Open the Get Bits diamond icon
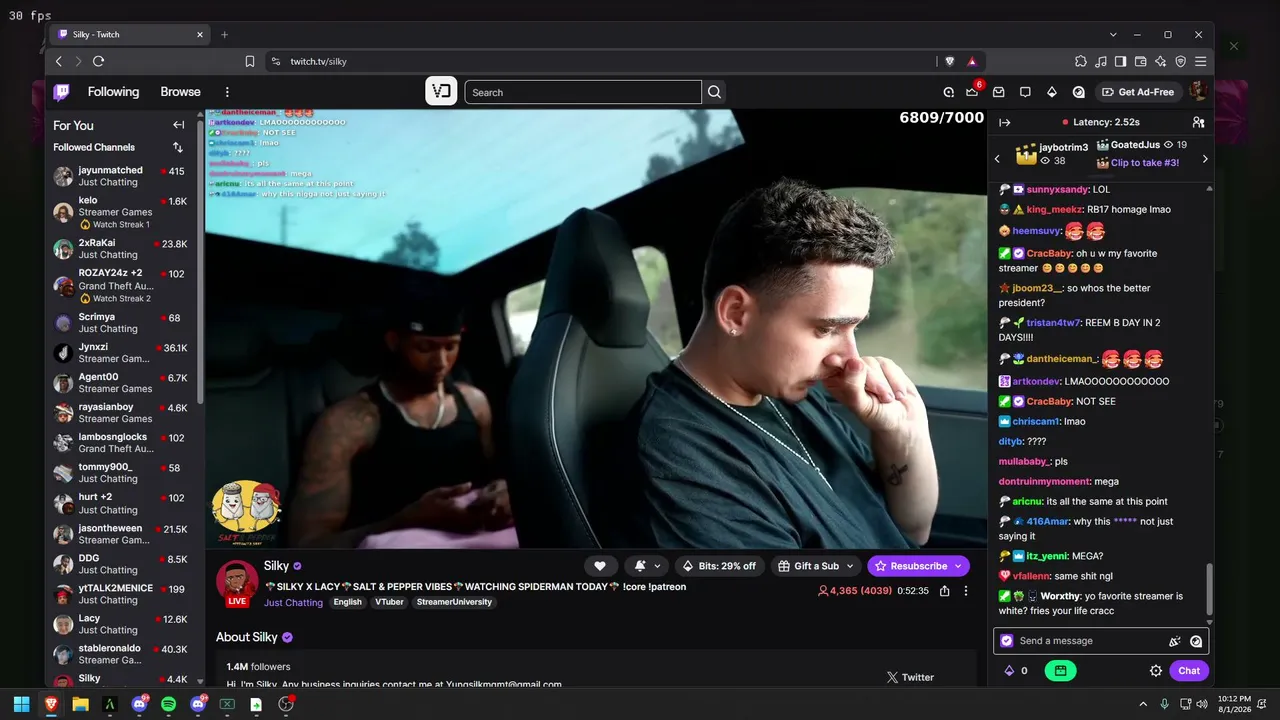 [x=1052, y=92]
